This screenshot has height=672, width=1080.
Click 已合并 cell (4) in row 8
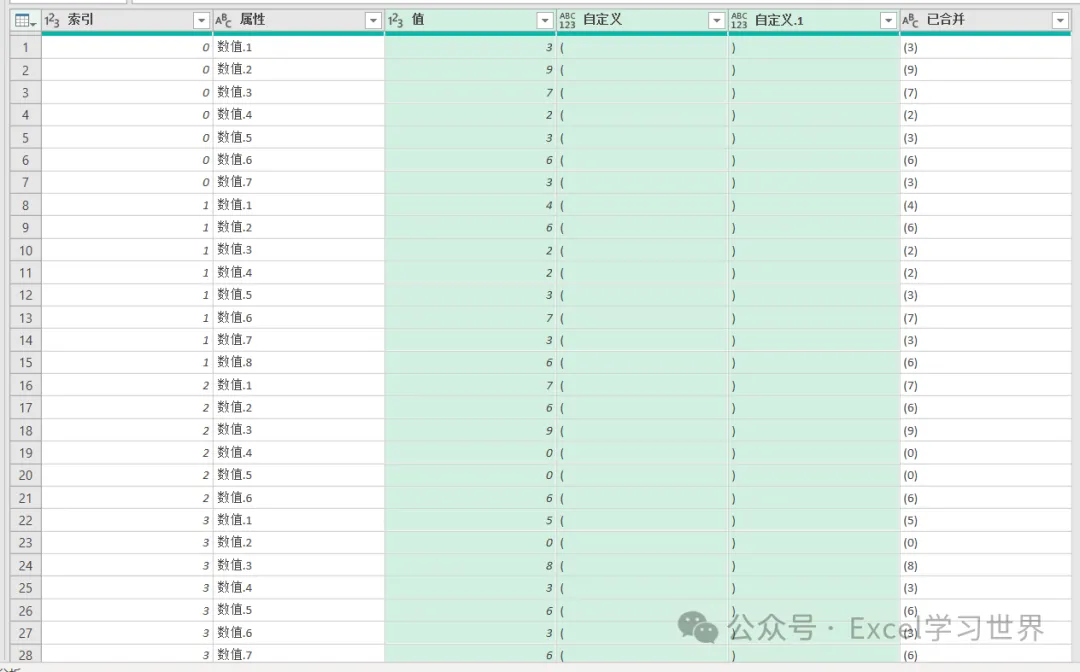[x=985, y=205]
